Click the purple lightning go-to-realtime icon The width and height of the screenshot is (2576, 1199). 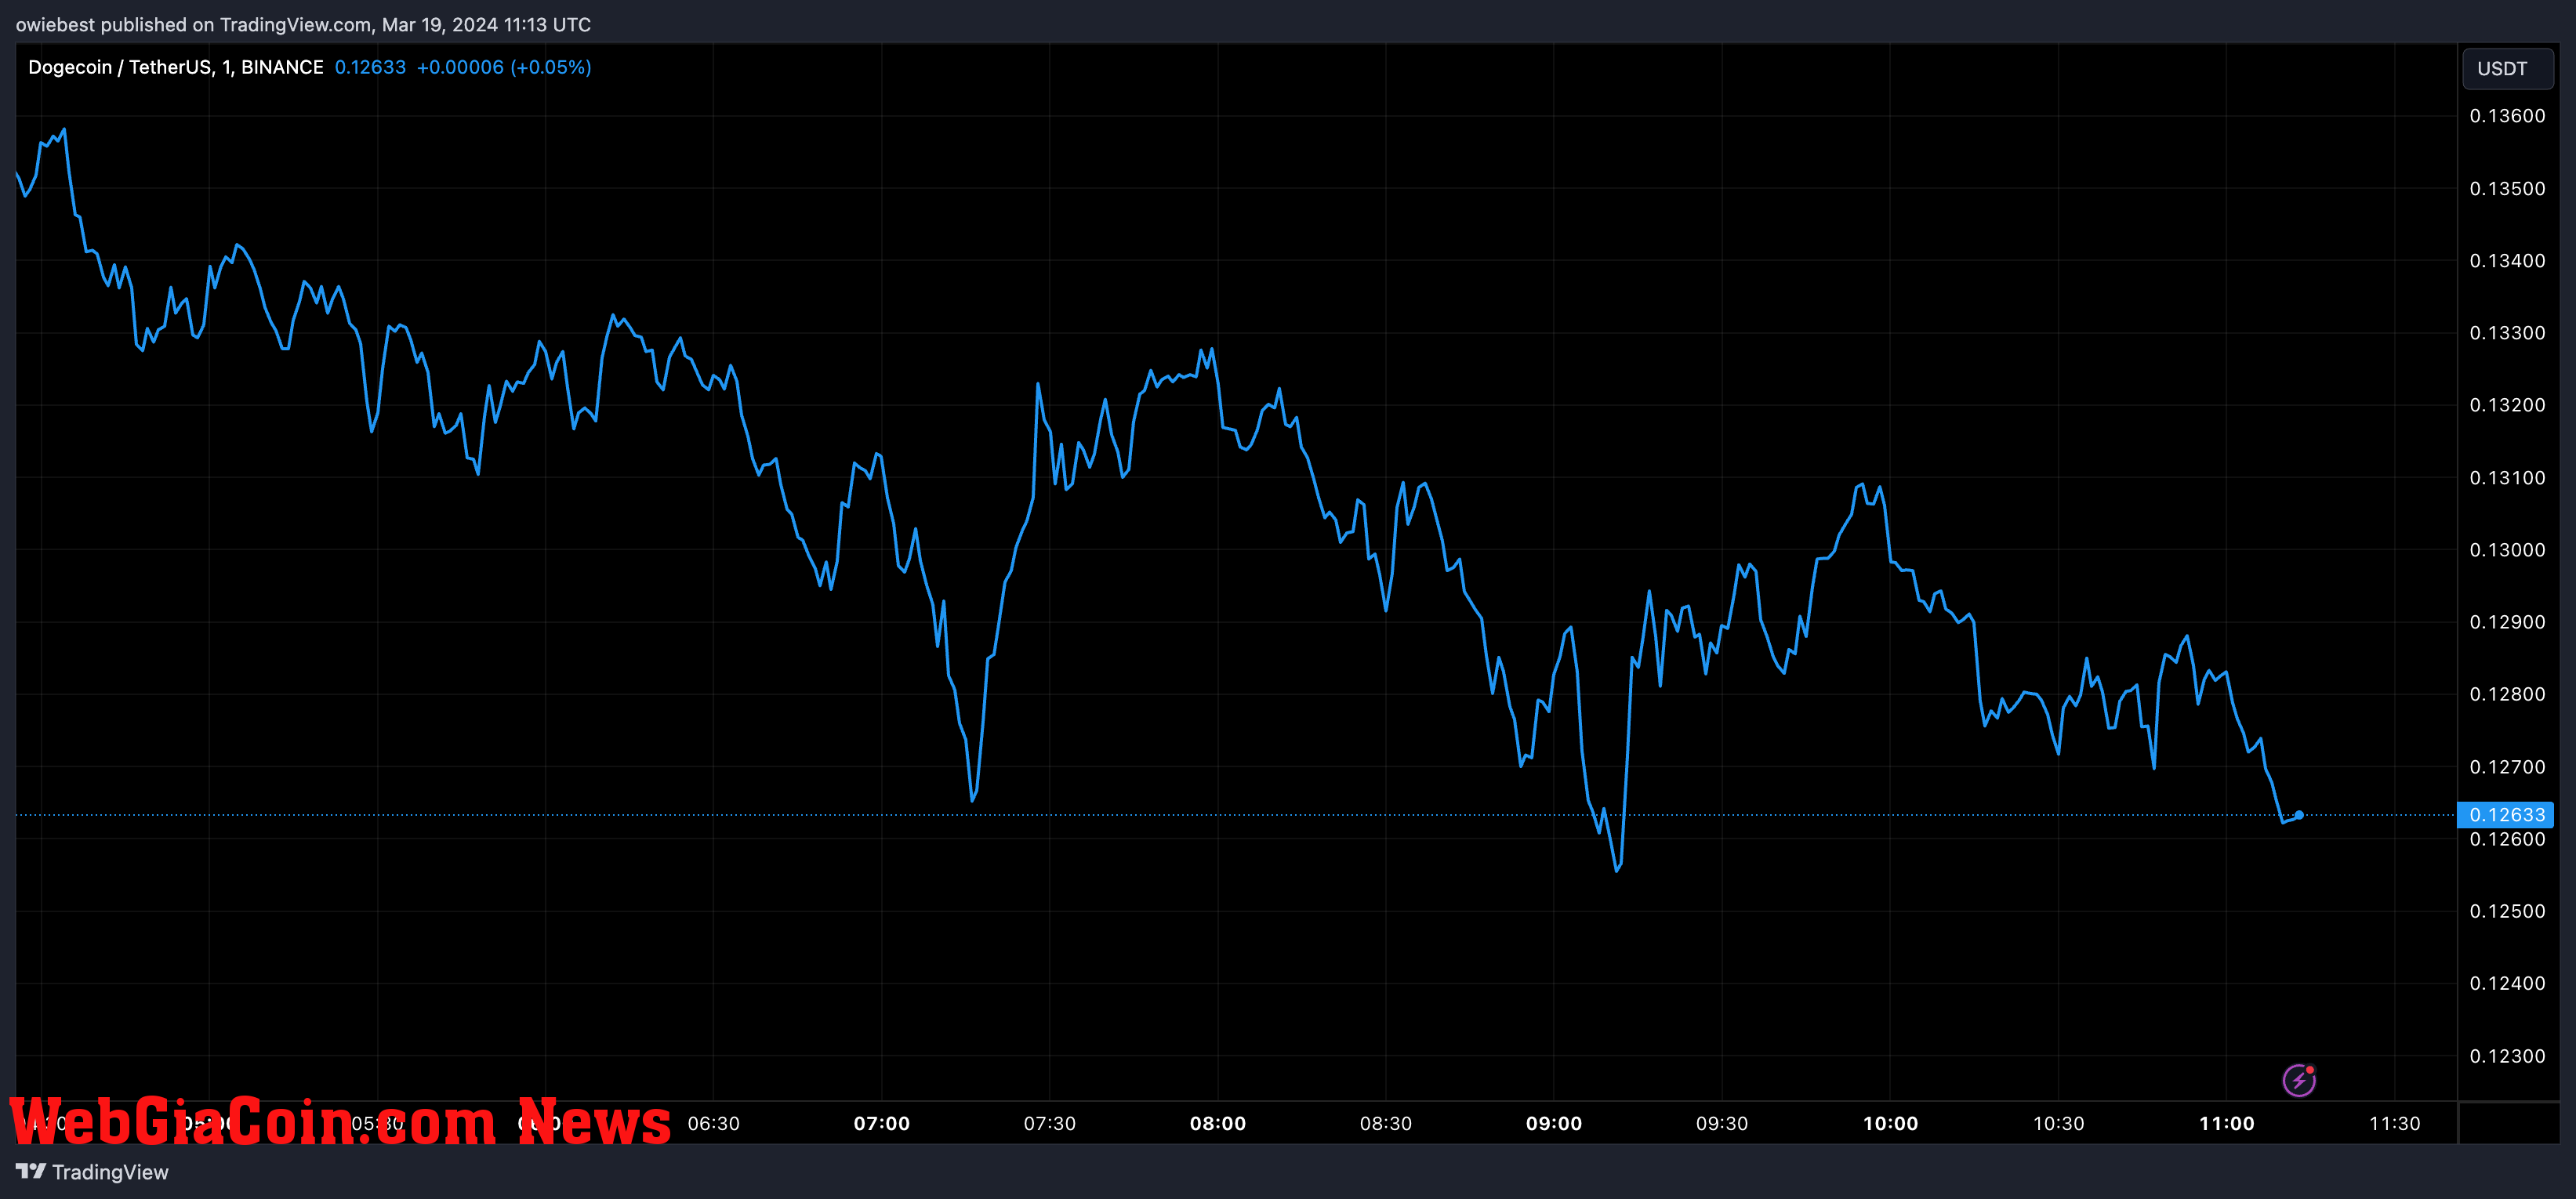pos(2298,1080)
